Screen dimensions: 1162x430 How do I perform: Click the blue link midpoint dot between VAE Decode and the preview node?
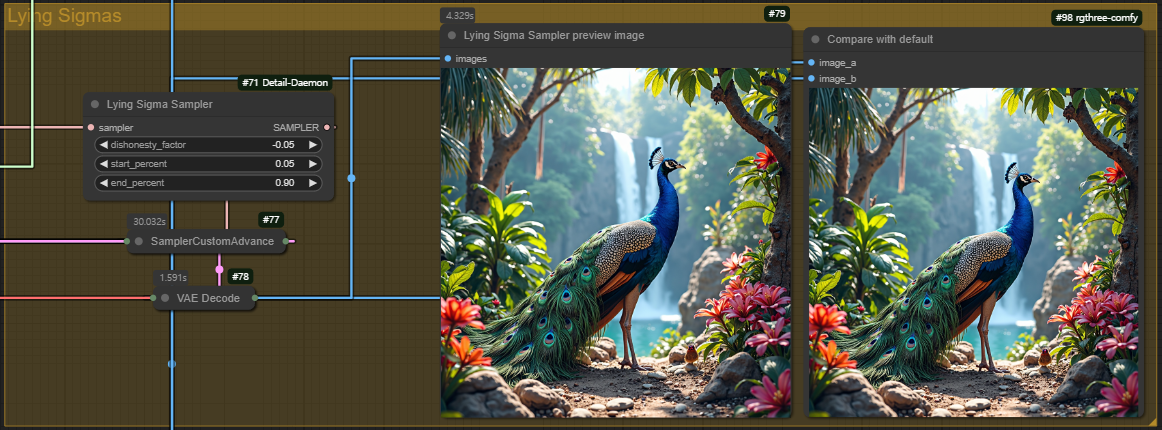[351, 178]
